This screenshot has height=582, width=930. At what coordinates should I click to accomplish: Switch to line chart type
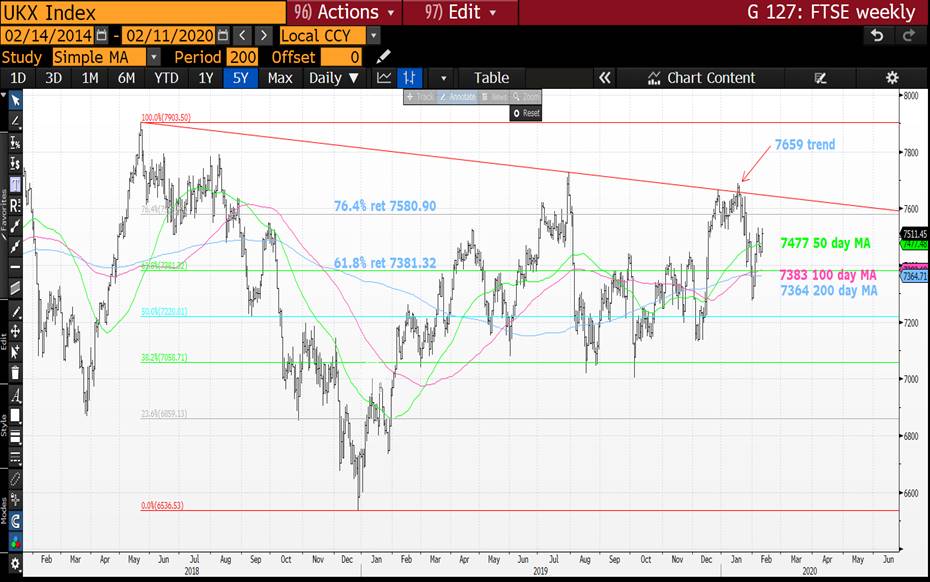pyautogui.click(x=384, y=78)
